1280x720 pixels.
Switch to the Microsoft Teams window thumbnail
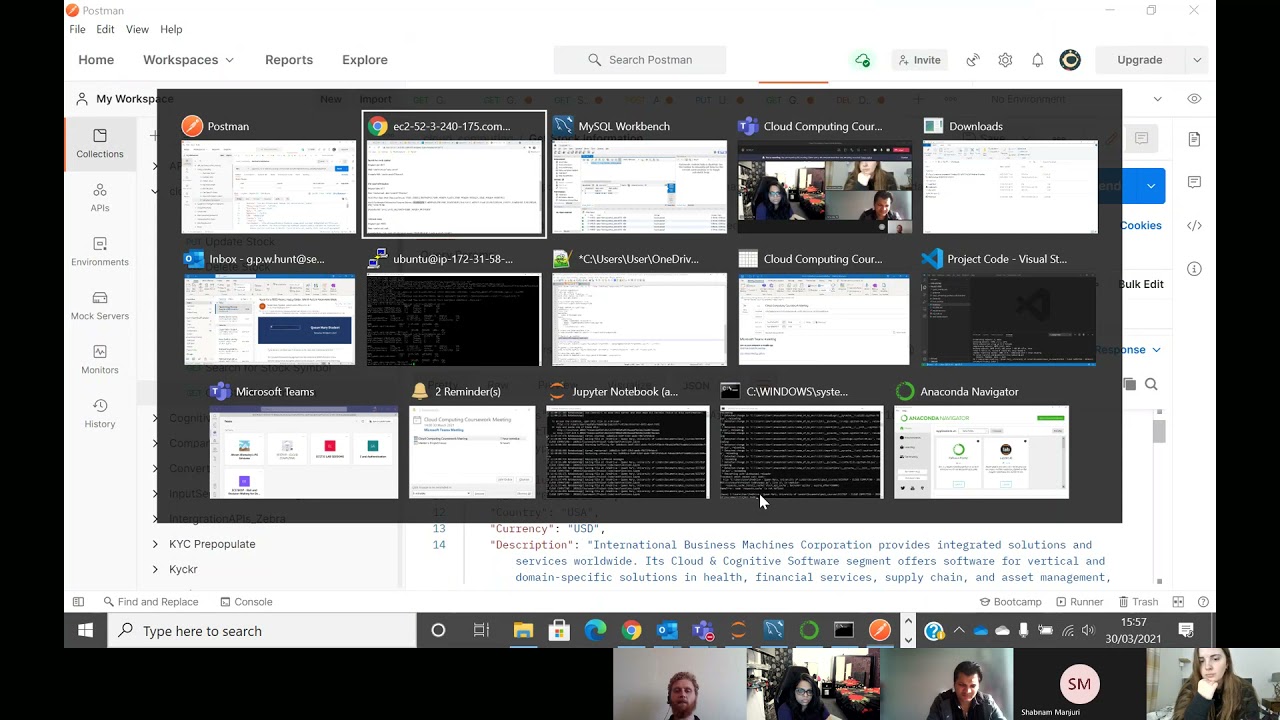click(x=303, y=452)
